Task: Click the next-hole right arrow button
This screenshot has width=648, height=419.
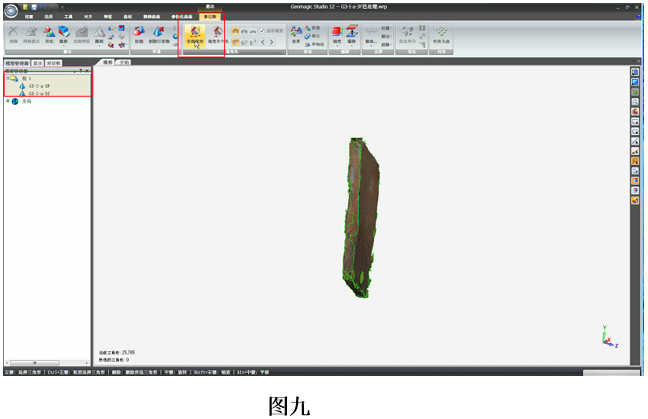Action: click(x=273, y=42)
